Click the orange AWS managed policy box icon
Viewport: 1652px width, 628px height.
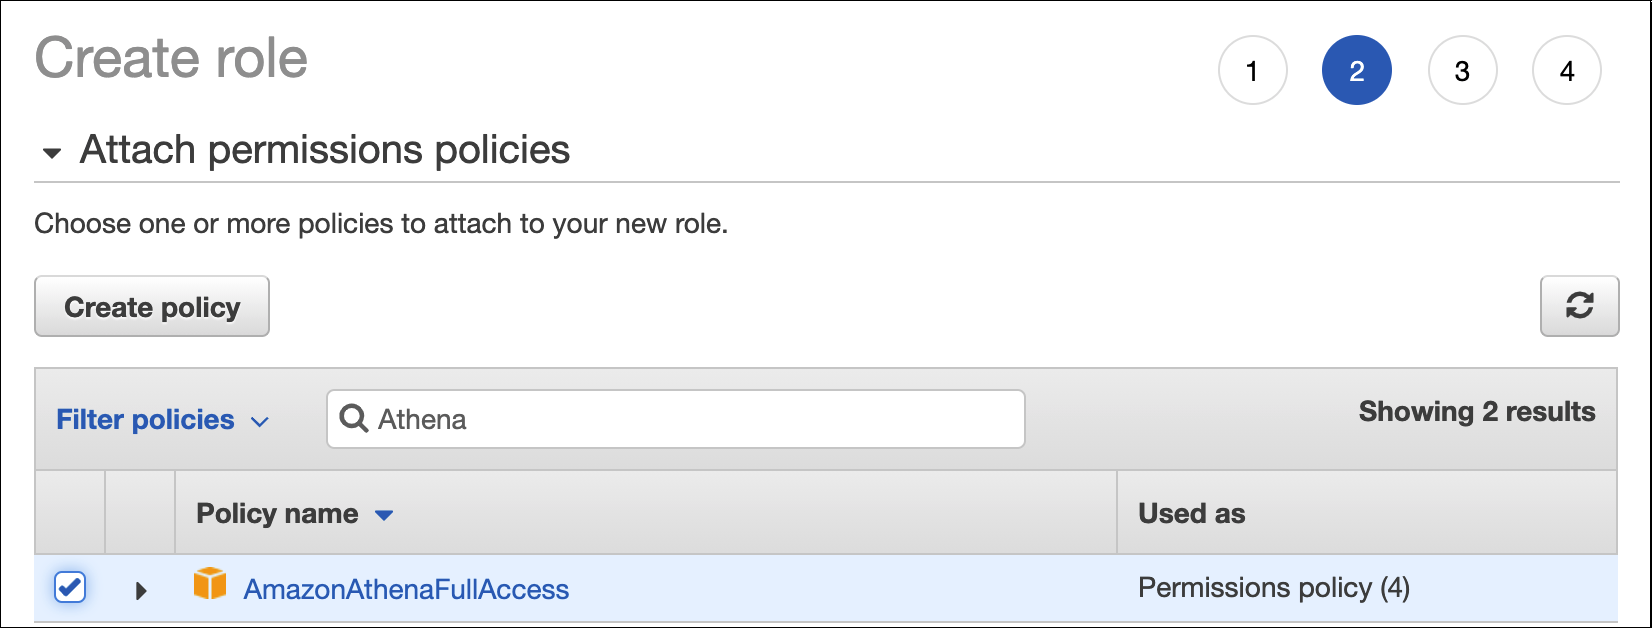coord(210,584)
